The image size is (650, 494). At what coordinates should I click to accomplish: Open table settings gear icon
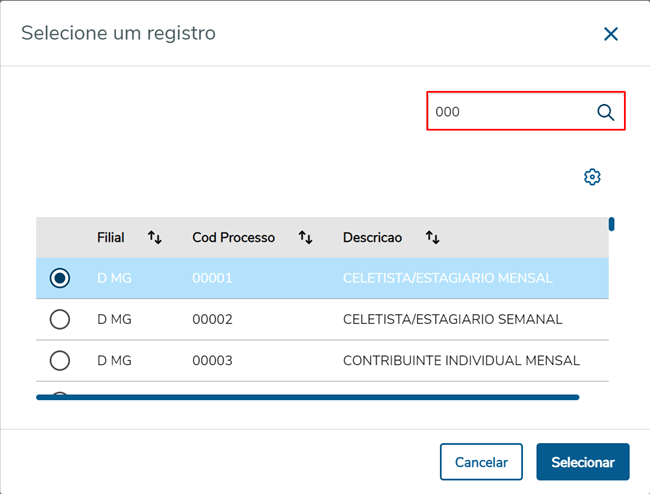point(592,177)
